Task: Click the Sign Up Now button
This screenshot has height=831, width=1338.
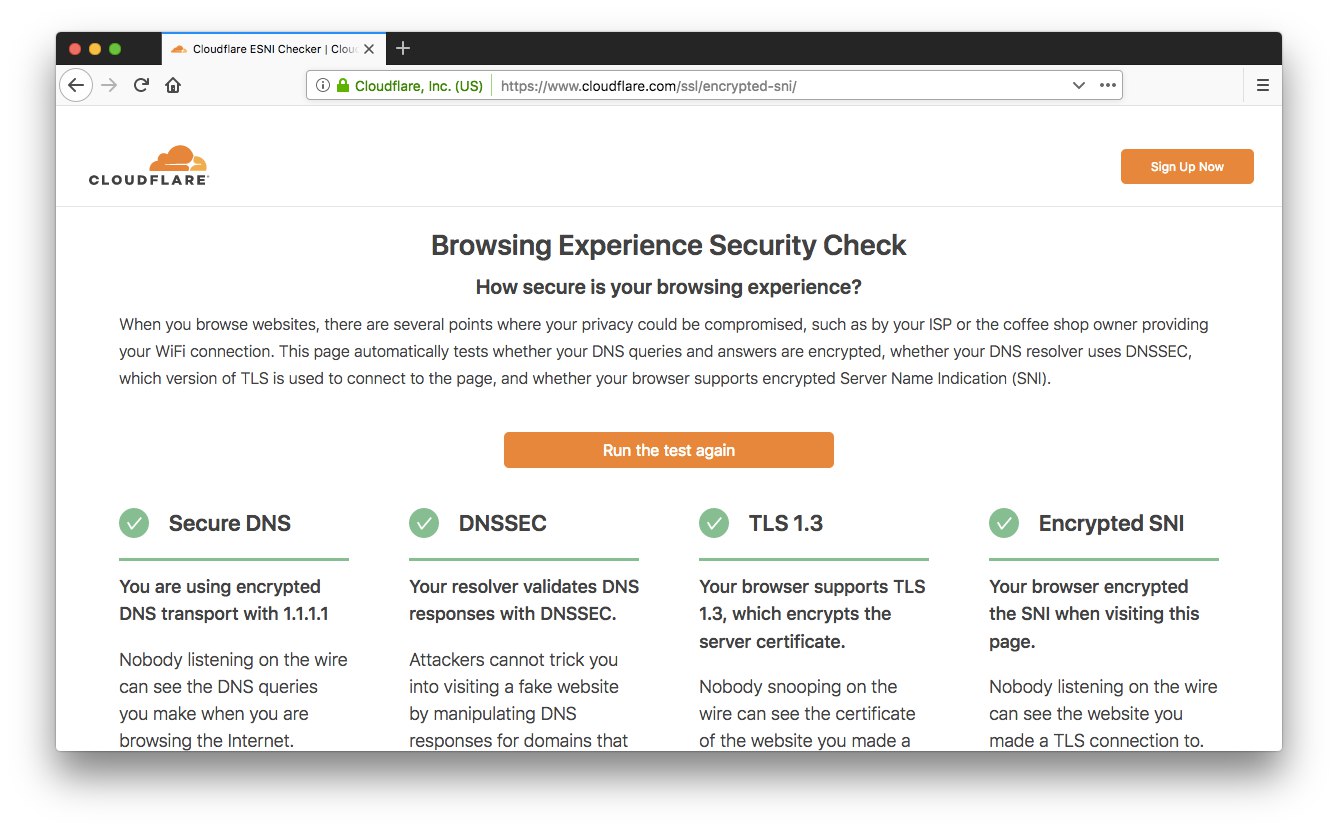Action: tap(1187, 167)
